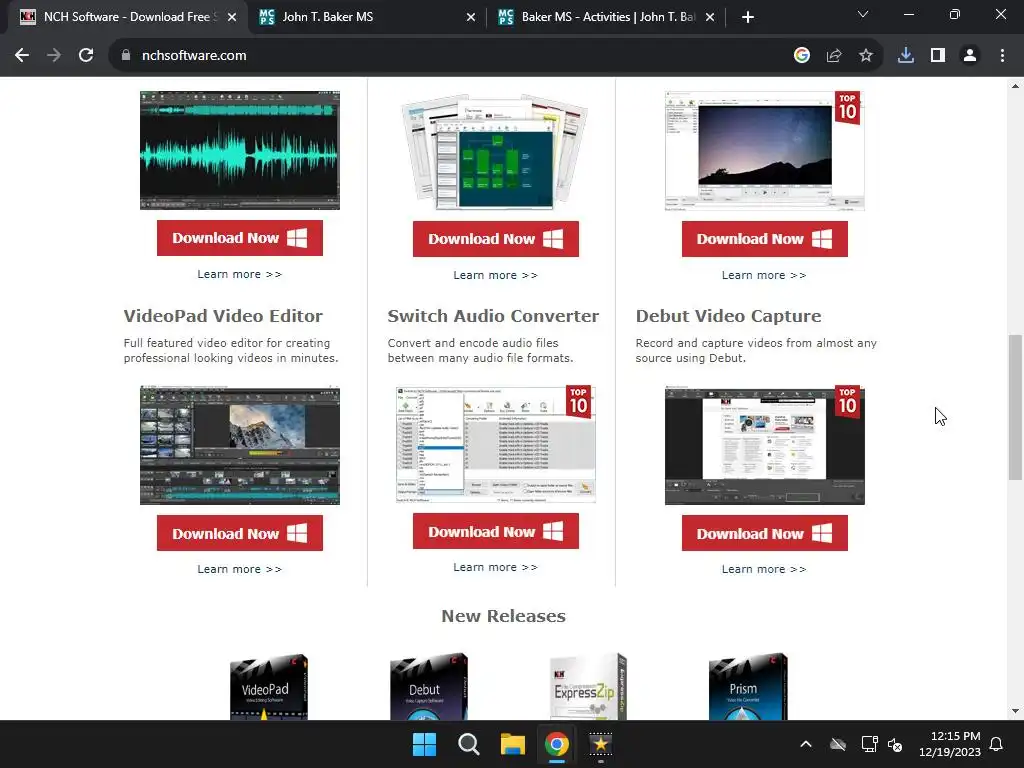The width and height of the screenshot is (1024, 768).
Task: Click Debut Video Capture heading
Action: (728, 316)
